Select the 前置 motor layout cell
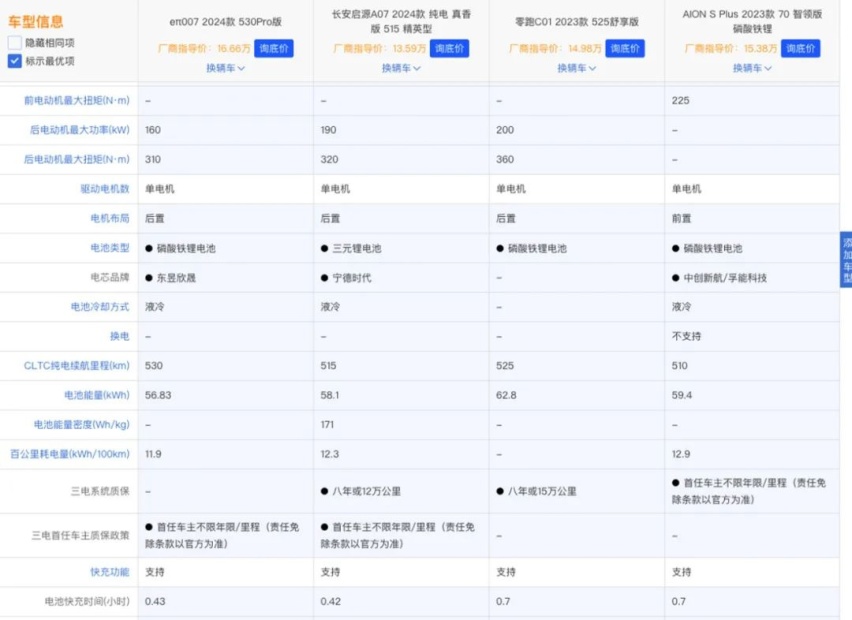 coord(681,218)
